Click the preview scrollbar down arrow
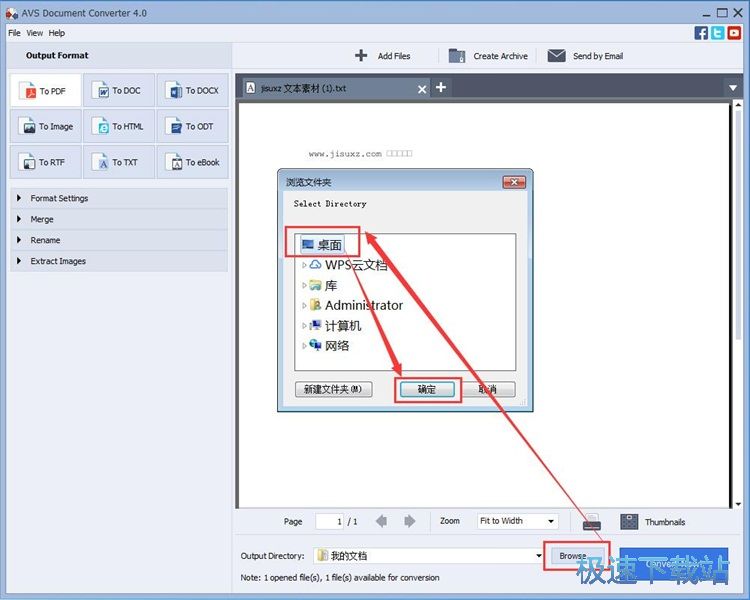Viewport: 750px width, 600px height. 738,504
